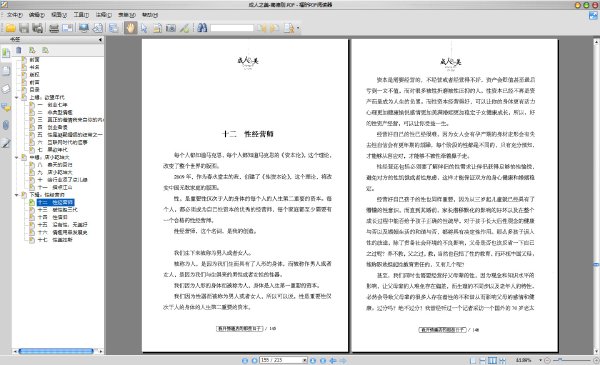
Task: Click the previous view back arrow
Action: (x=333, y=360)
